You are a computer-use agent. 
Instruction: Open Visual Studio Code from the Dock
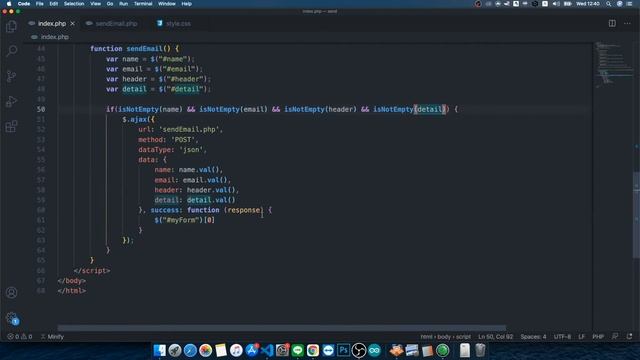(267, 350)
